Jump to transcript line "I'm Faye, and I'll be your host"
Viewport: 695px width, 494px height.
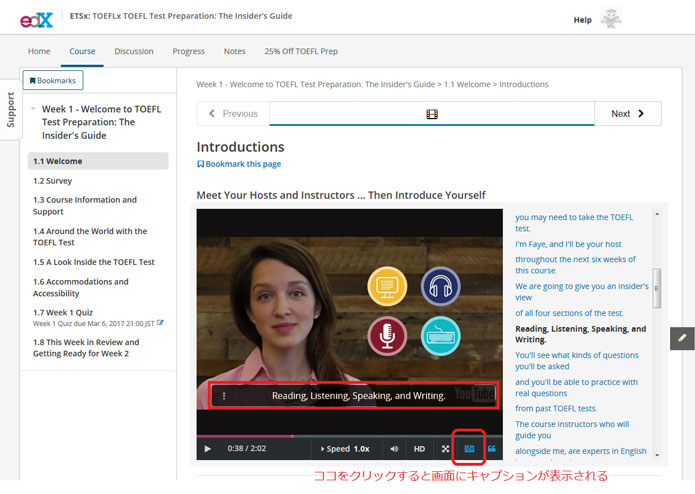click(x=568, y=244)
